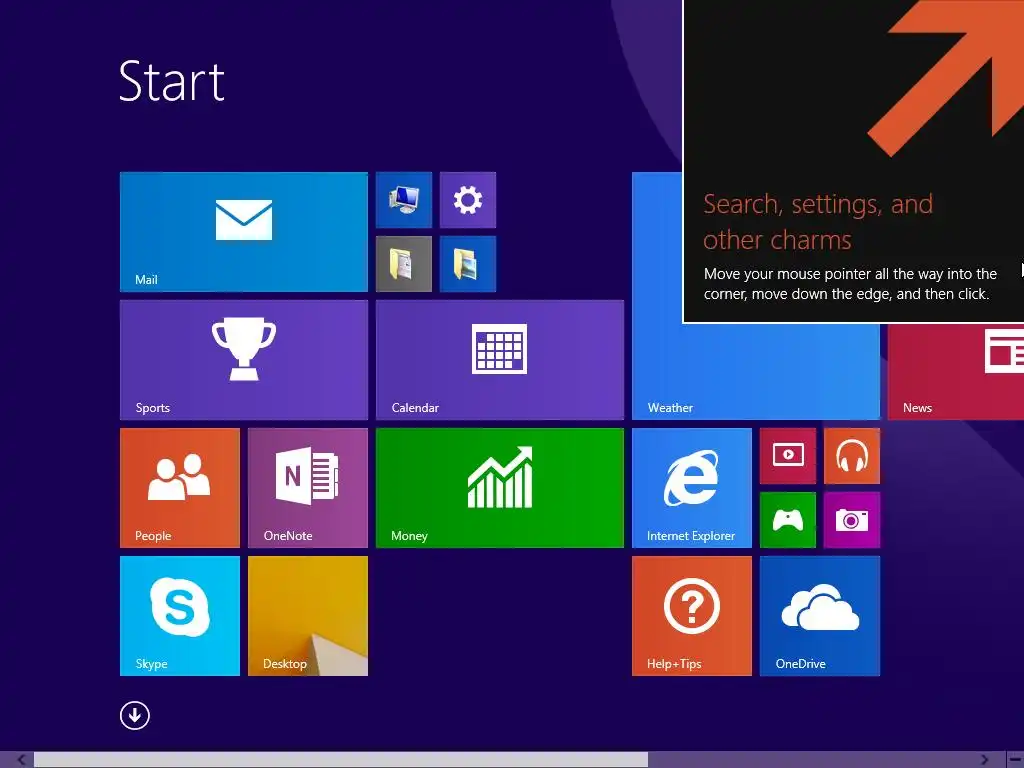1024x768 pixels.
Task: Launch Internet Explorer tile
Action: pos(692,488)
